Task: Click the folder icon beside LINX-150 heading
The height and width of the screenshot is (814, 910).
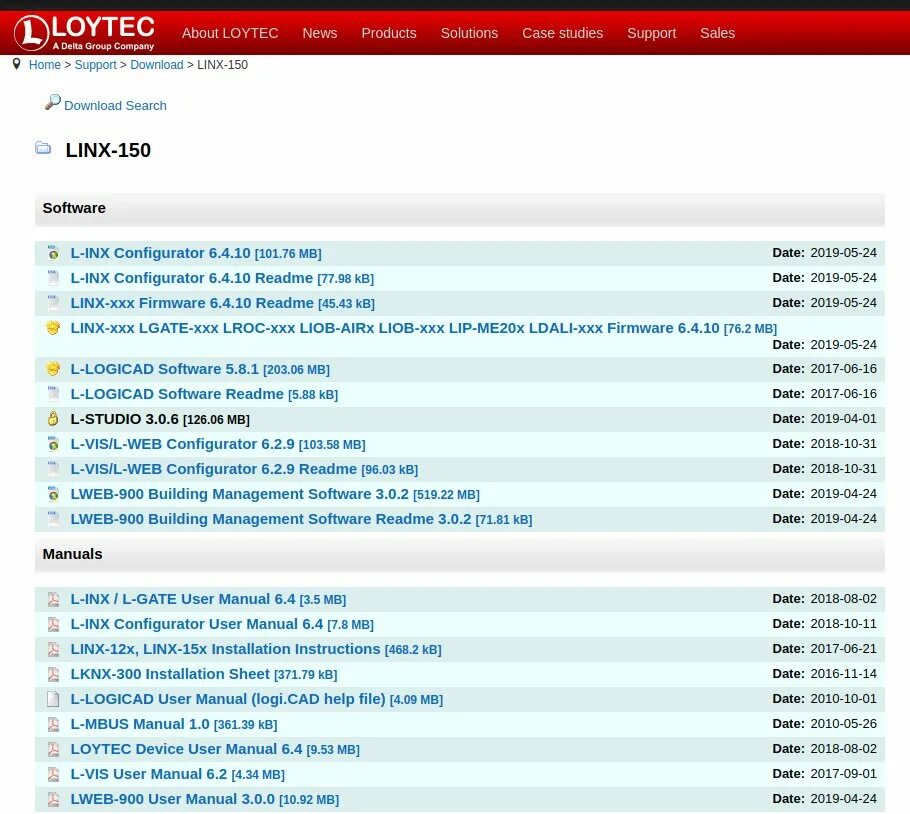Action: point(43,147)
